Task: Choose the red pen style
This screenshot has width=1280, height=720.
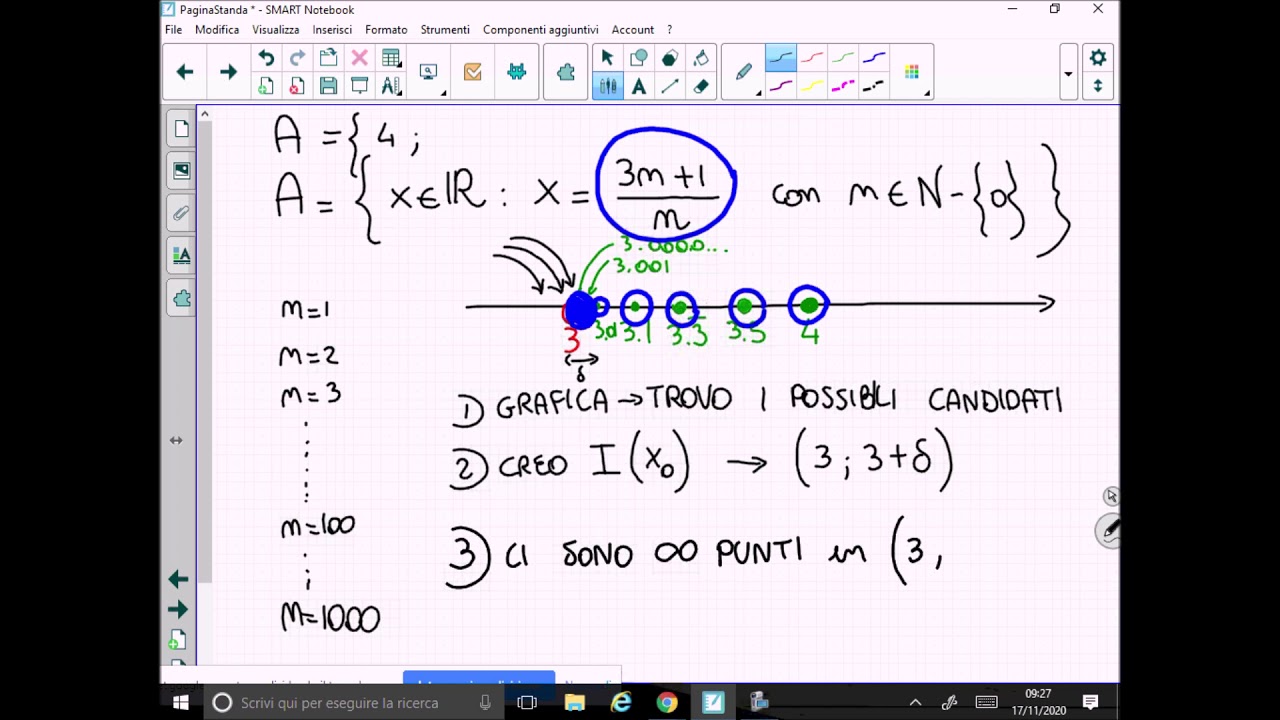Action: (812, 58)
